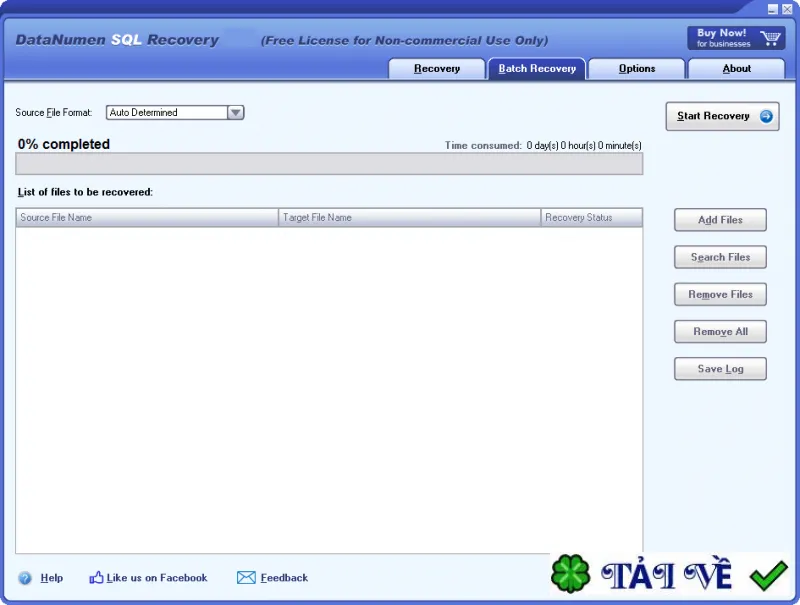Click the 'Source File Format' label
Viewport: 800px width, 605px height.
click(54, 113)
